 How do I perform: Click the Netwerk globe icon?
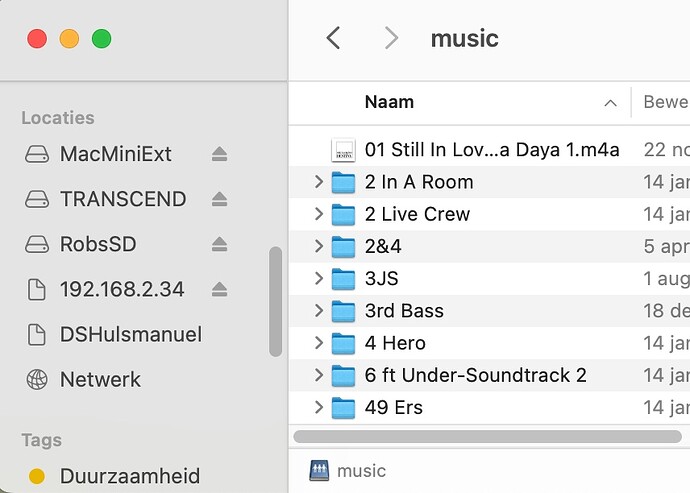[x=37, y=379]
